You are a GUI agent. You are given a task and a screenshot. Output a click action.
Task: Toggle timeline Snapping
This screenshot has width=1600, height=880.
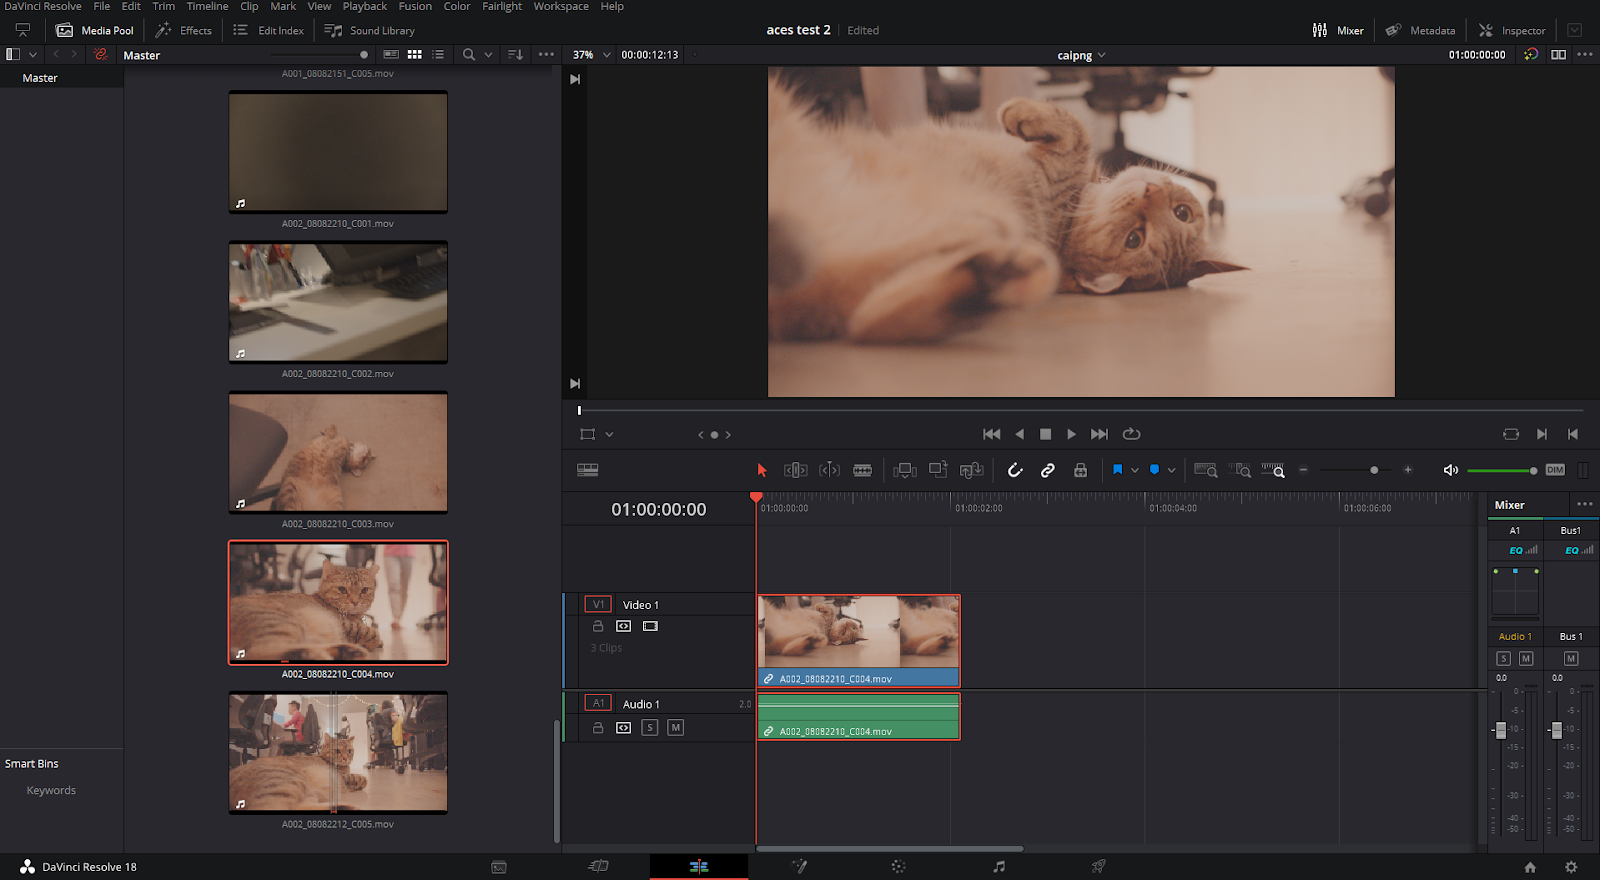[1015, 470]
